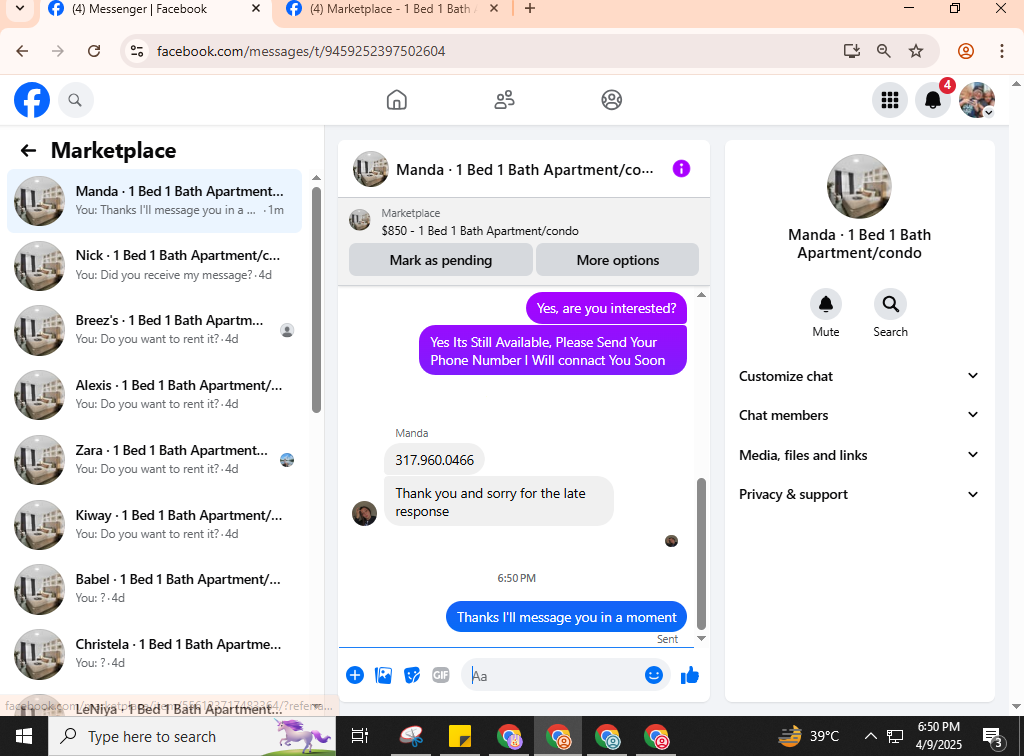Open the browser zoom magnifier icon
The width and height of the screenshot is (1024, 756).
coord(884,51)
